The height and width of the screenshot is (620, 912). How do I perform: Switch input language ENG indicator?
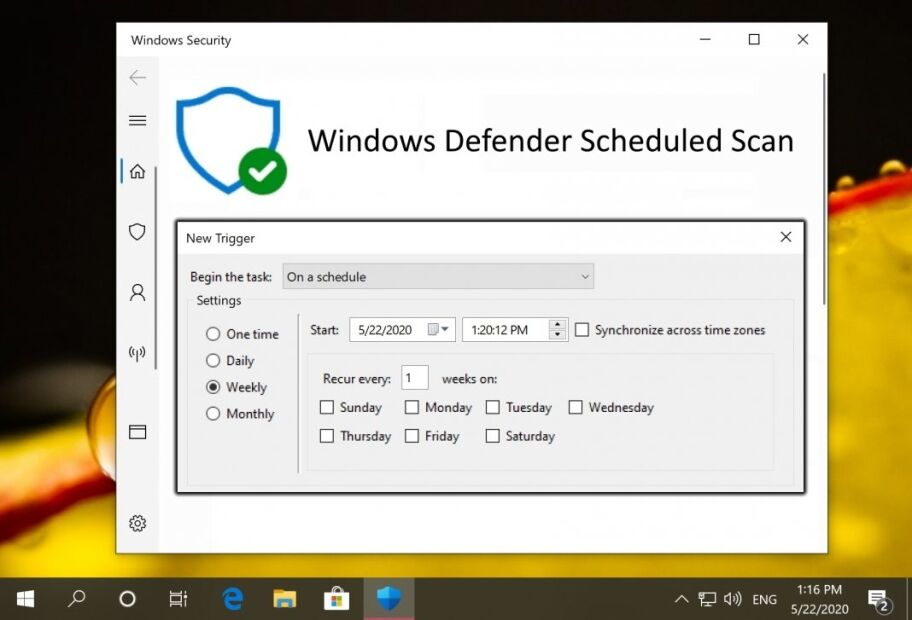[x=764, y=600]
